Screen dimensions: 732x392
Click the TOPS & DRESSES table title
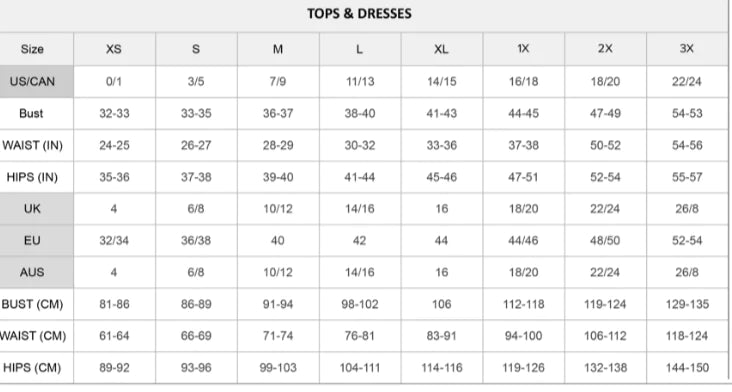359,14
